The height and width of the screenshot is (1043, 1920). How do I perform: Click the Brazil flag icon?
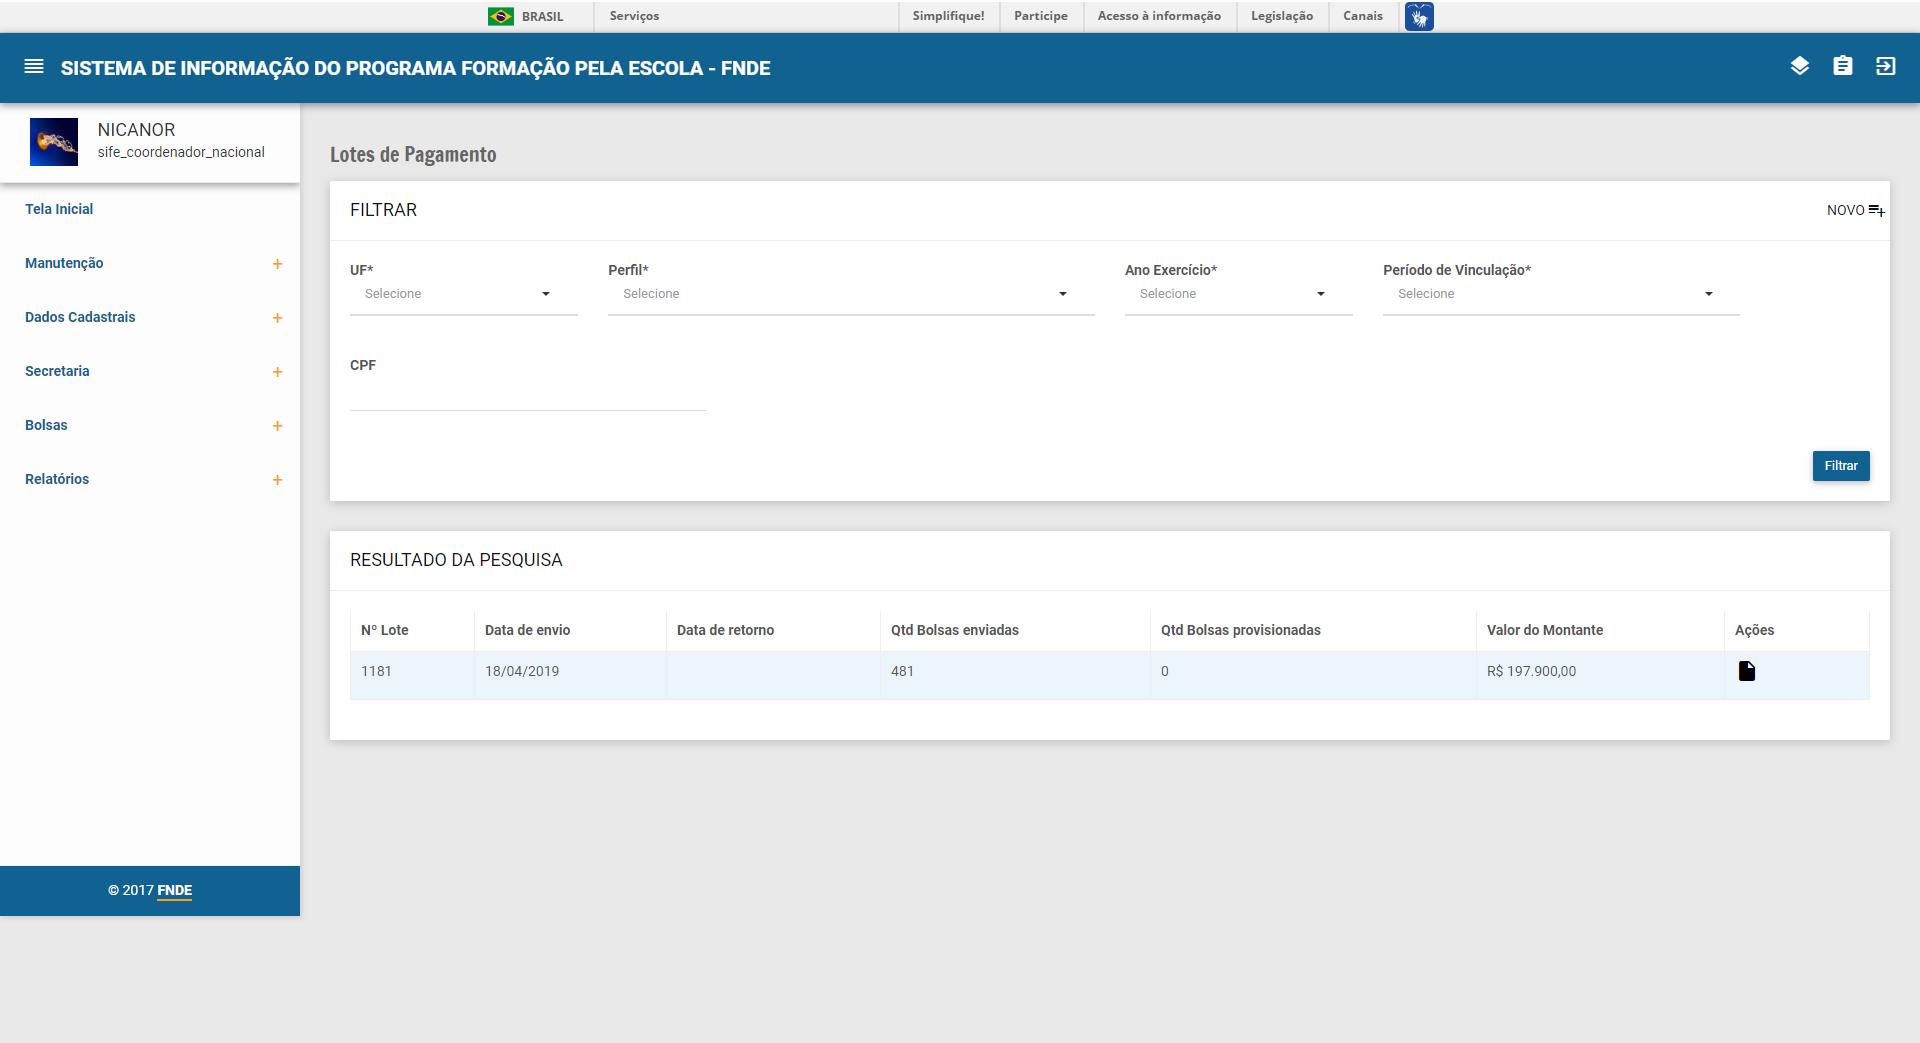(x=500, y=17)
